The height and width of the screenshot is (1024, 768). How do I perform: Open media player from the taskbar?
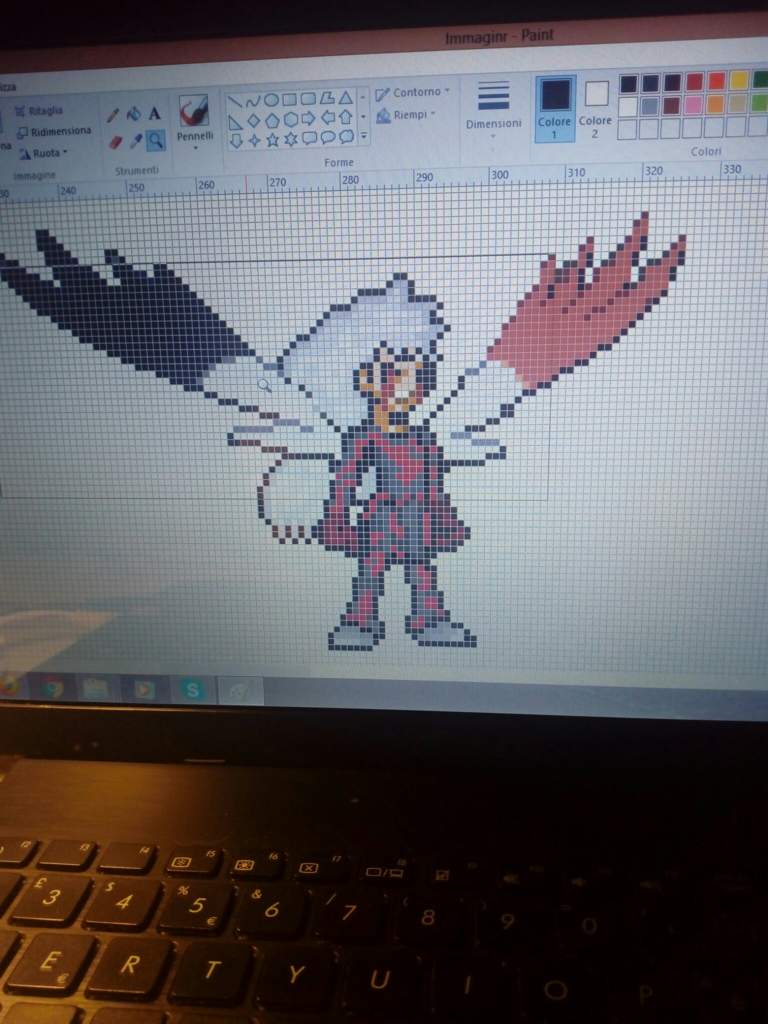(x=144, y=689)
